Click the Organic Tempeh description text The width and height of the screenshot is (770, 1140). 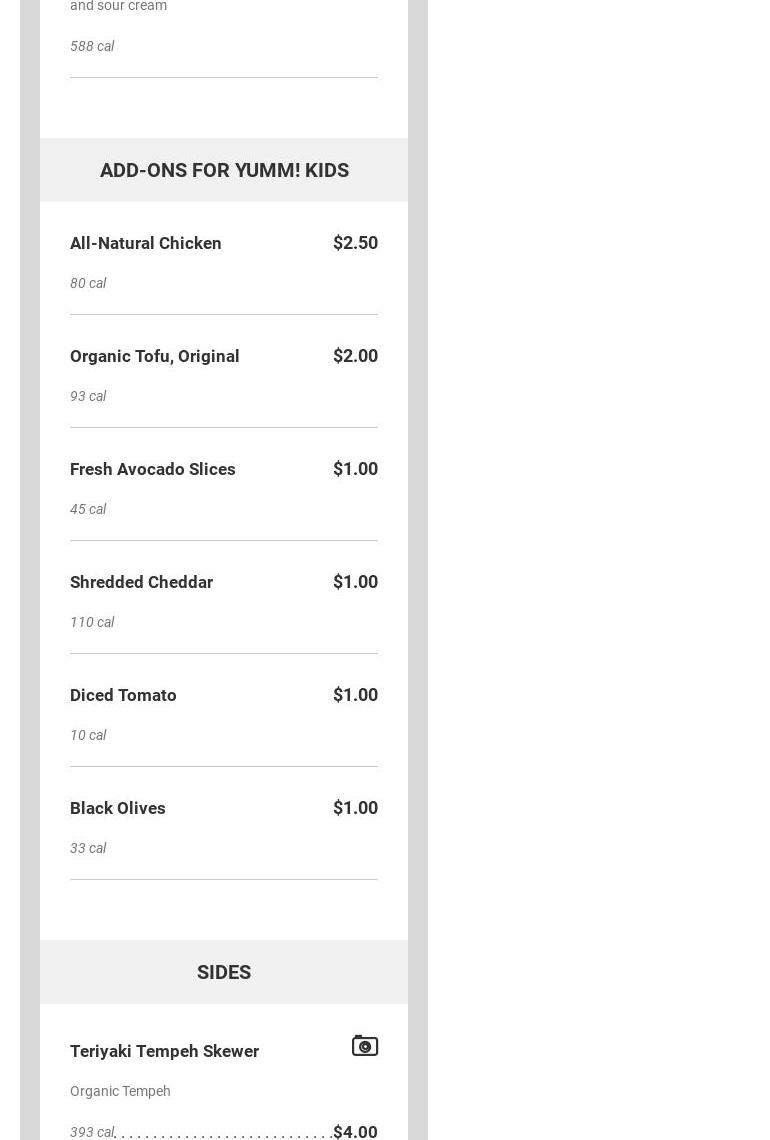coord(120,1091)
